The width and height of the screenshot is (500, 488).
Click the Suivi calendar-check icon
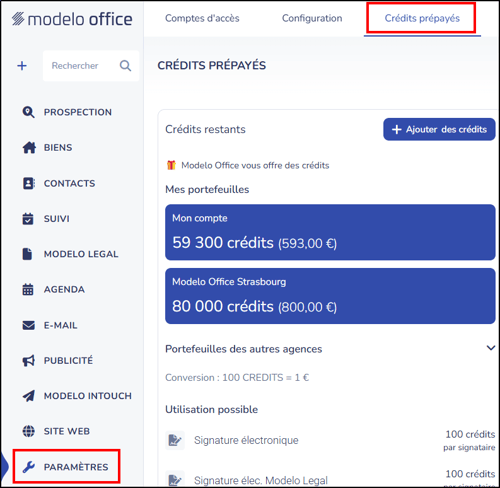[x=28, y=219]
